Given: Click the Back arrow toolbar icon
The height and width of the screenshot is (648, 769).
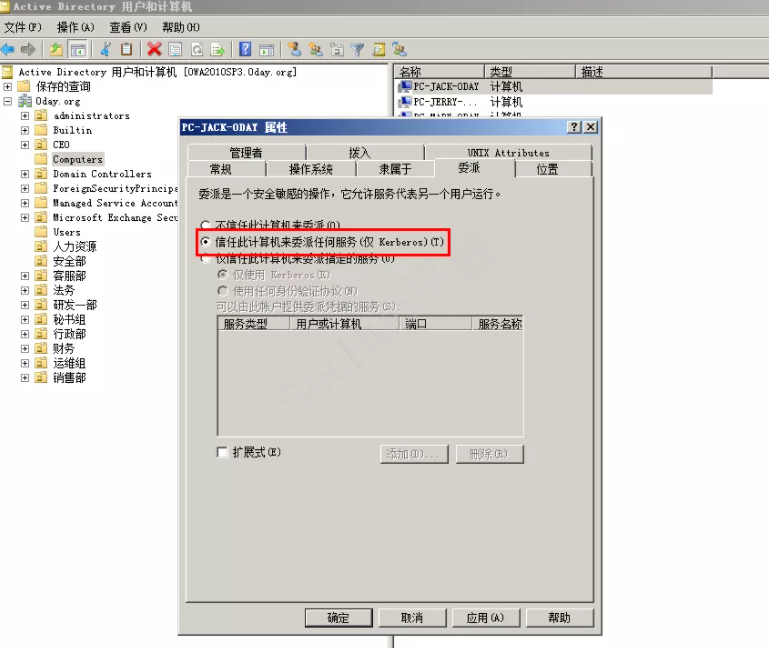Looking at the screenshot, I should coord(8,49).
